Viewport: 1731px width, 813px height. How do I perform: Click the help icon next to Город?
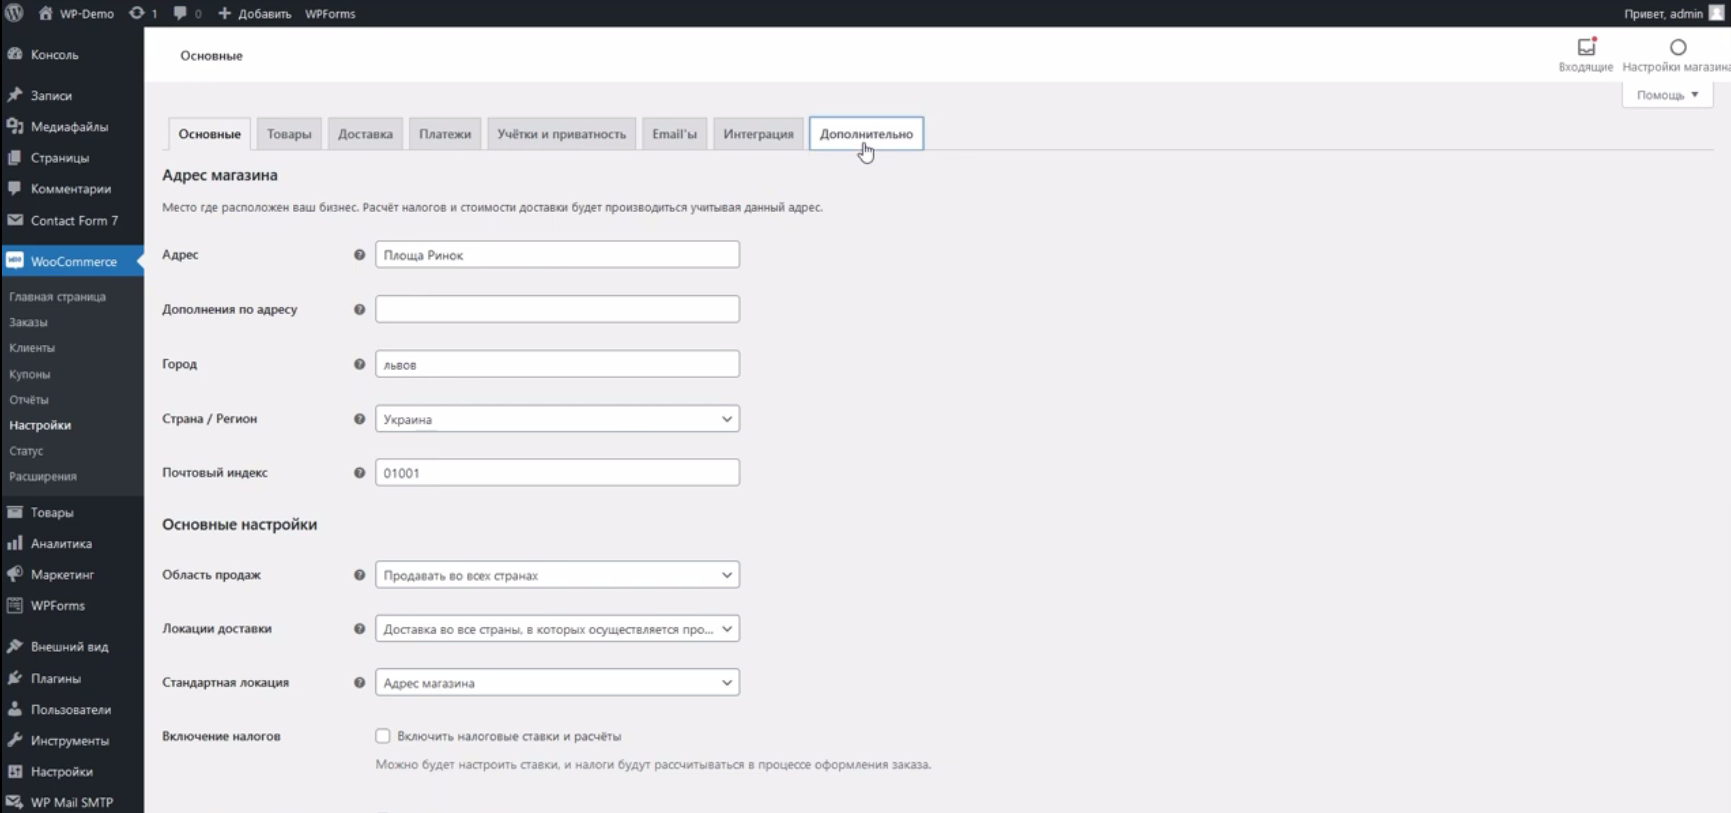[359, 364]
